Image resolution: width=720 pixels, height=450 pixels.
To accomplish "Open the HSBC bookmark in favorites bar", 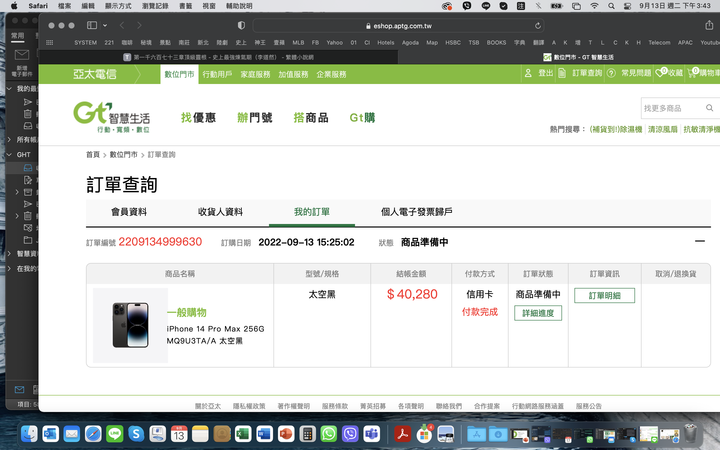I will (453, 42).
